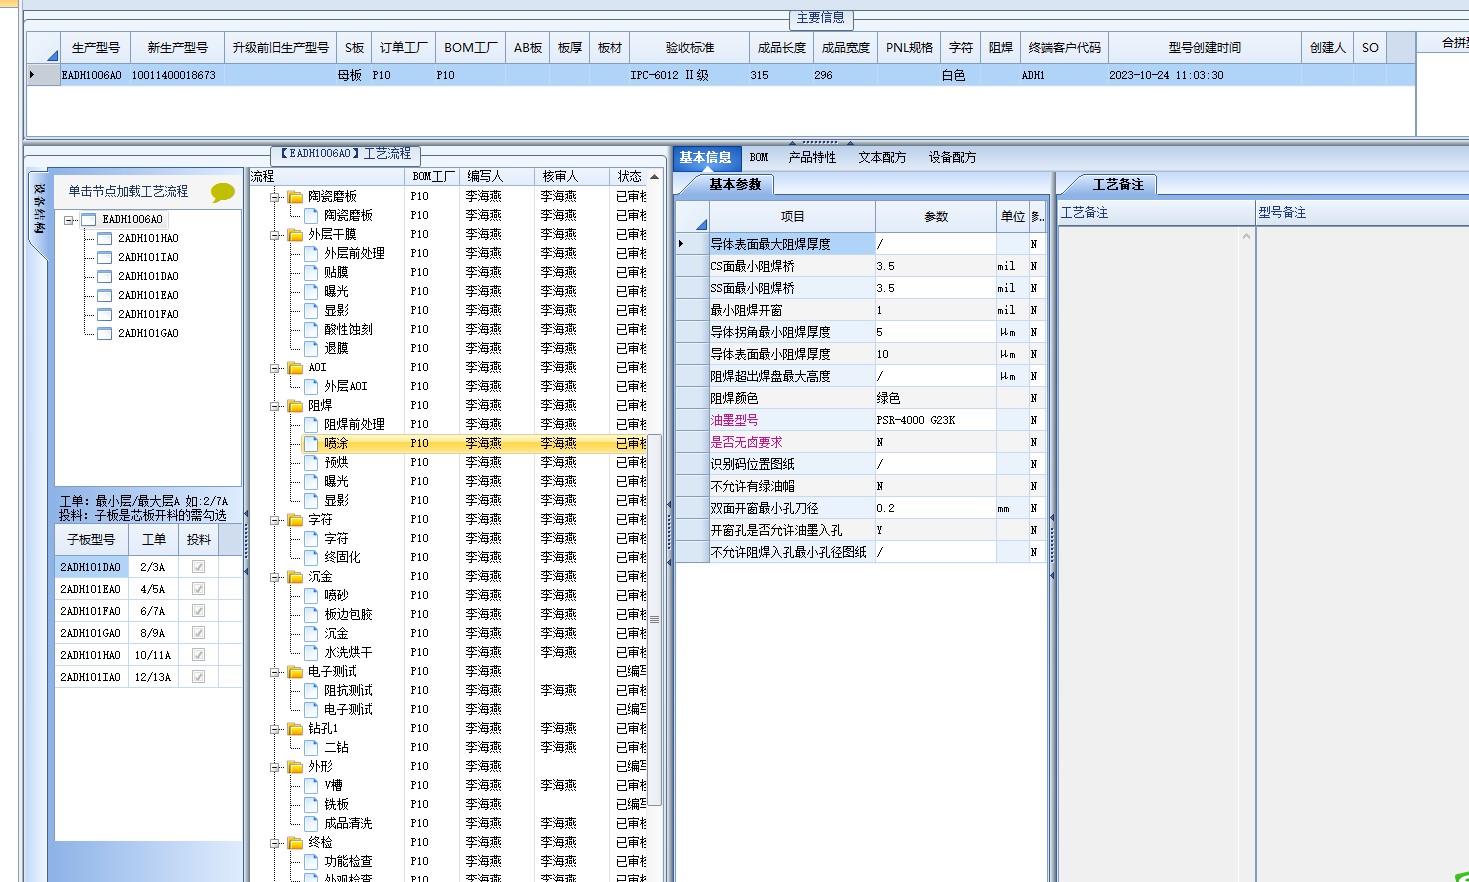Select the 工艺备注 panel tab
The width and height of the screenshot is (1469, 882).
[1118, 184]
